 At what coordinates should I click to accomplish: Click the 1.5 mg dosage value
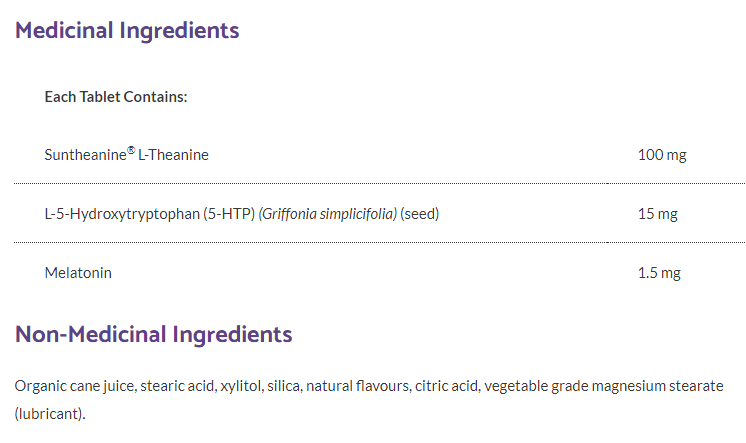[x=659, y=272]
